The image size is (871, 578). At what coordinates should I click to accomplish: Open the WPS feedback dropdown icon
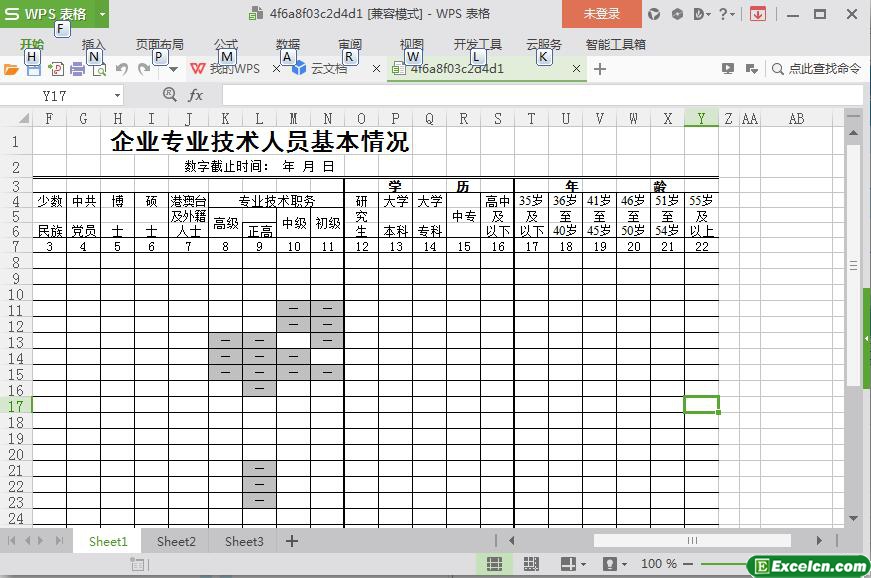click(702, 14)
